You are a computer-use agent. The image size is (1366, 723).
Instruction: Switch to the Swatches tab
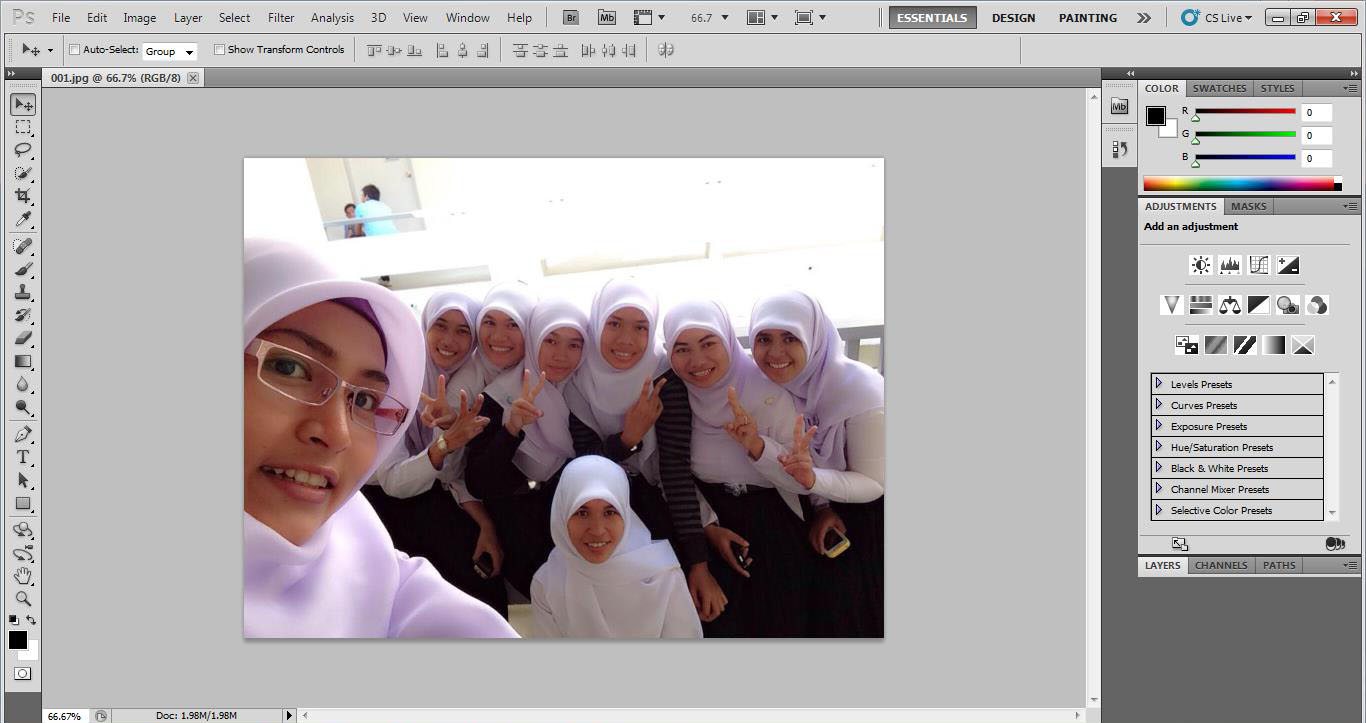tap(1219, 88)
